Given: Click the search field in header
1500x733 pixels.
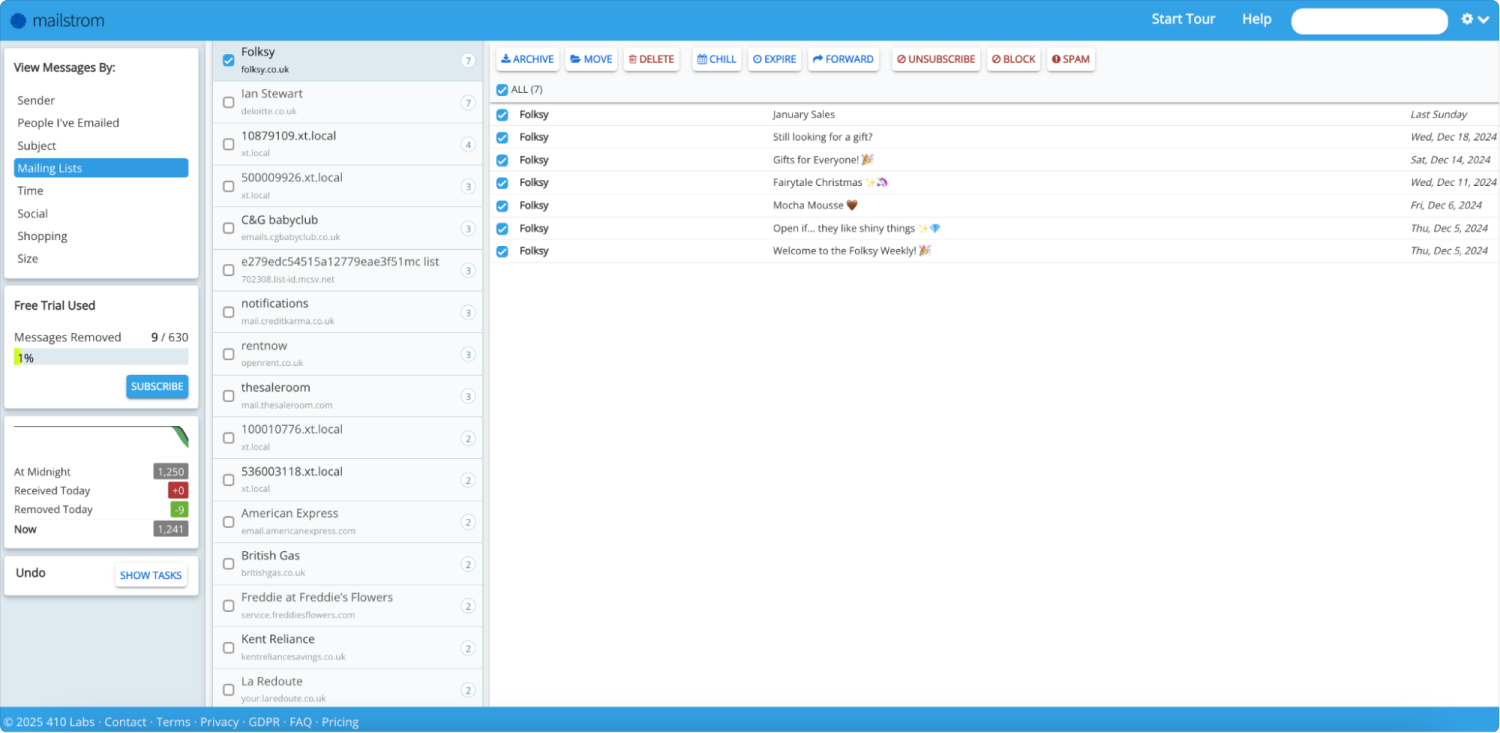Looking at the screenshot, I should (x=1369, y=21).
